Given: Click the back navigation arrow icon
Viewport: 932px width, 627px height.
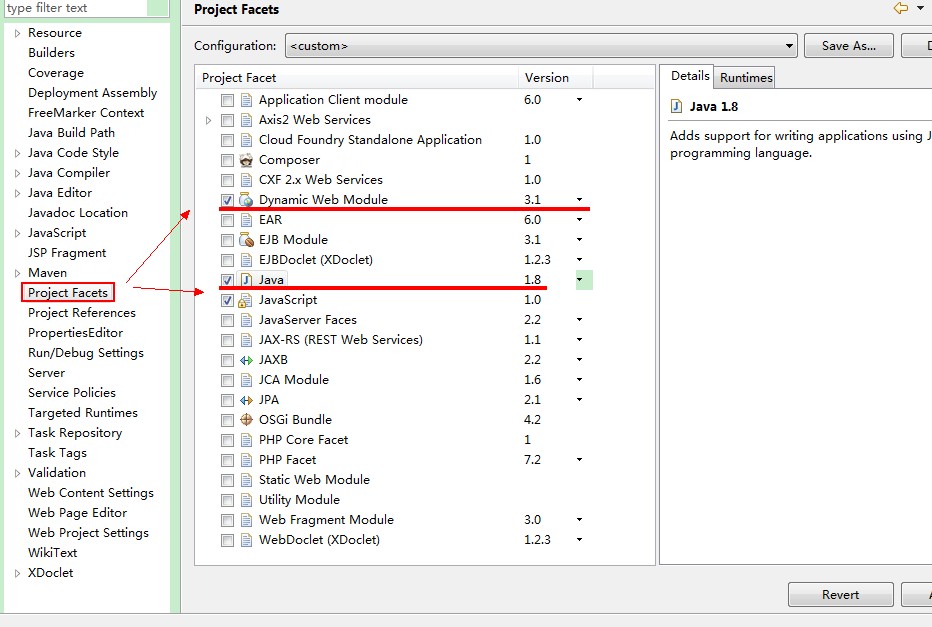Looking at the screenshot, I should coord(901,8).
